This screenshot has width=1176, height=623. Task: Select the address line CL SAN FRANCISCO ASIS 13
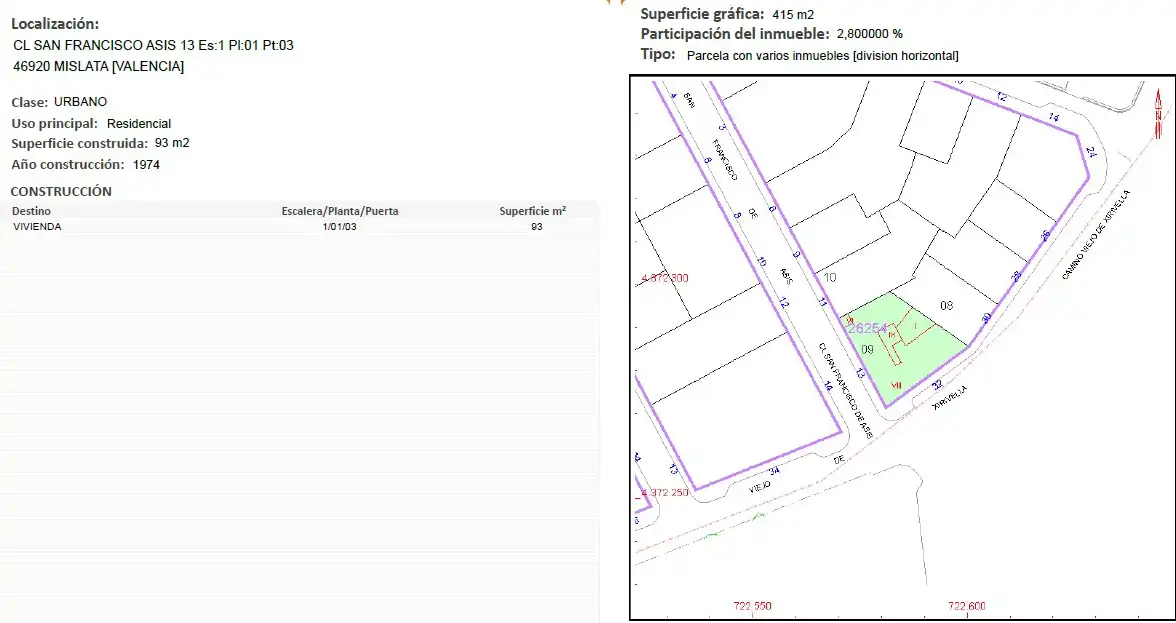(x=153, y=45)
